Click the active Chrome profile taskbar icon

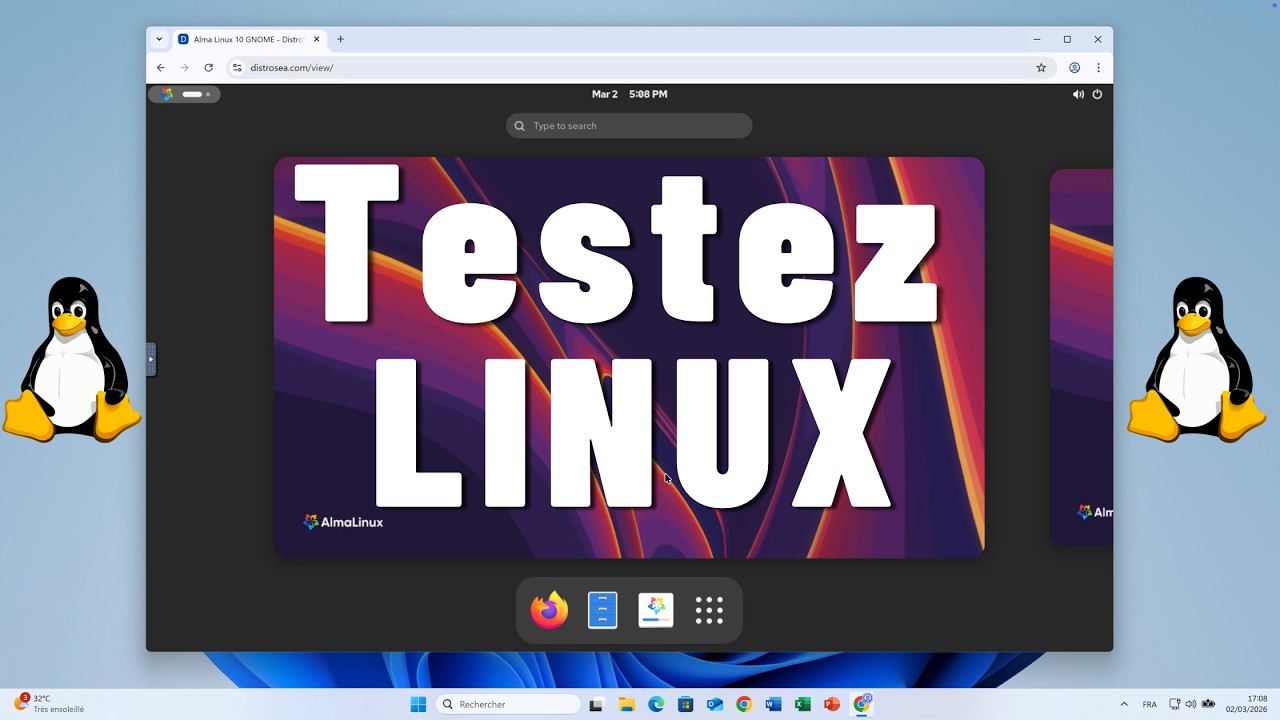pyautogui.click(x=862, y=704)
